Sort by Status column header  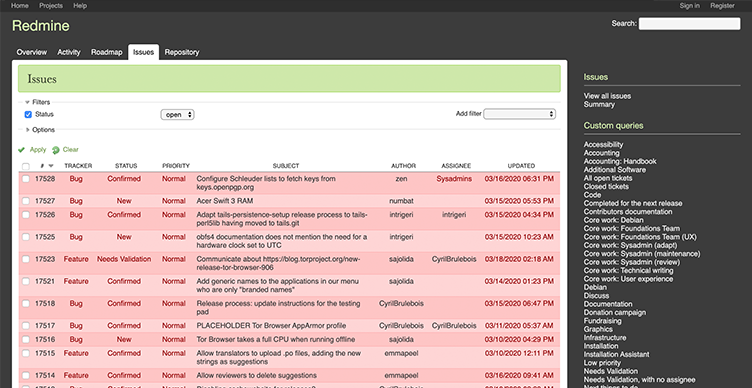126,166
